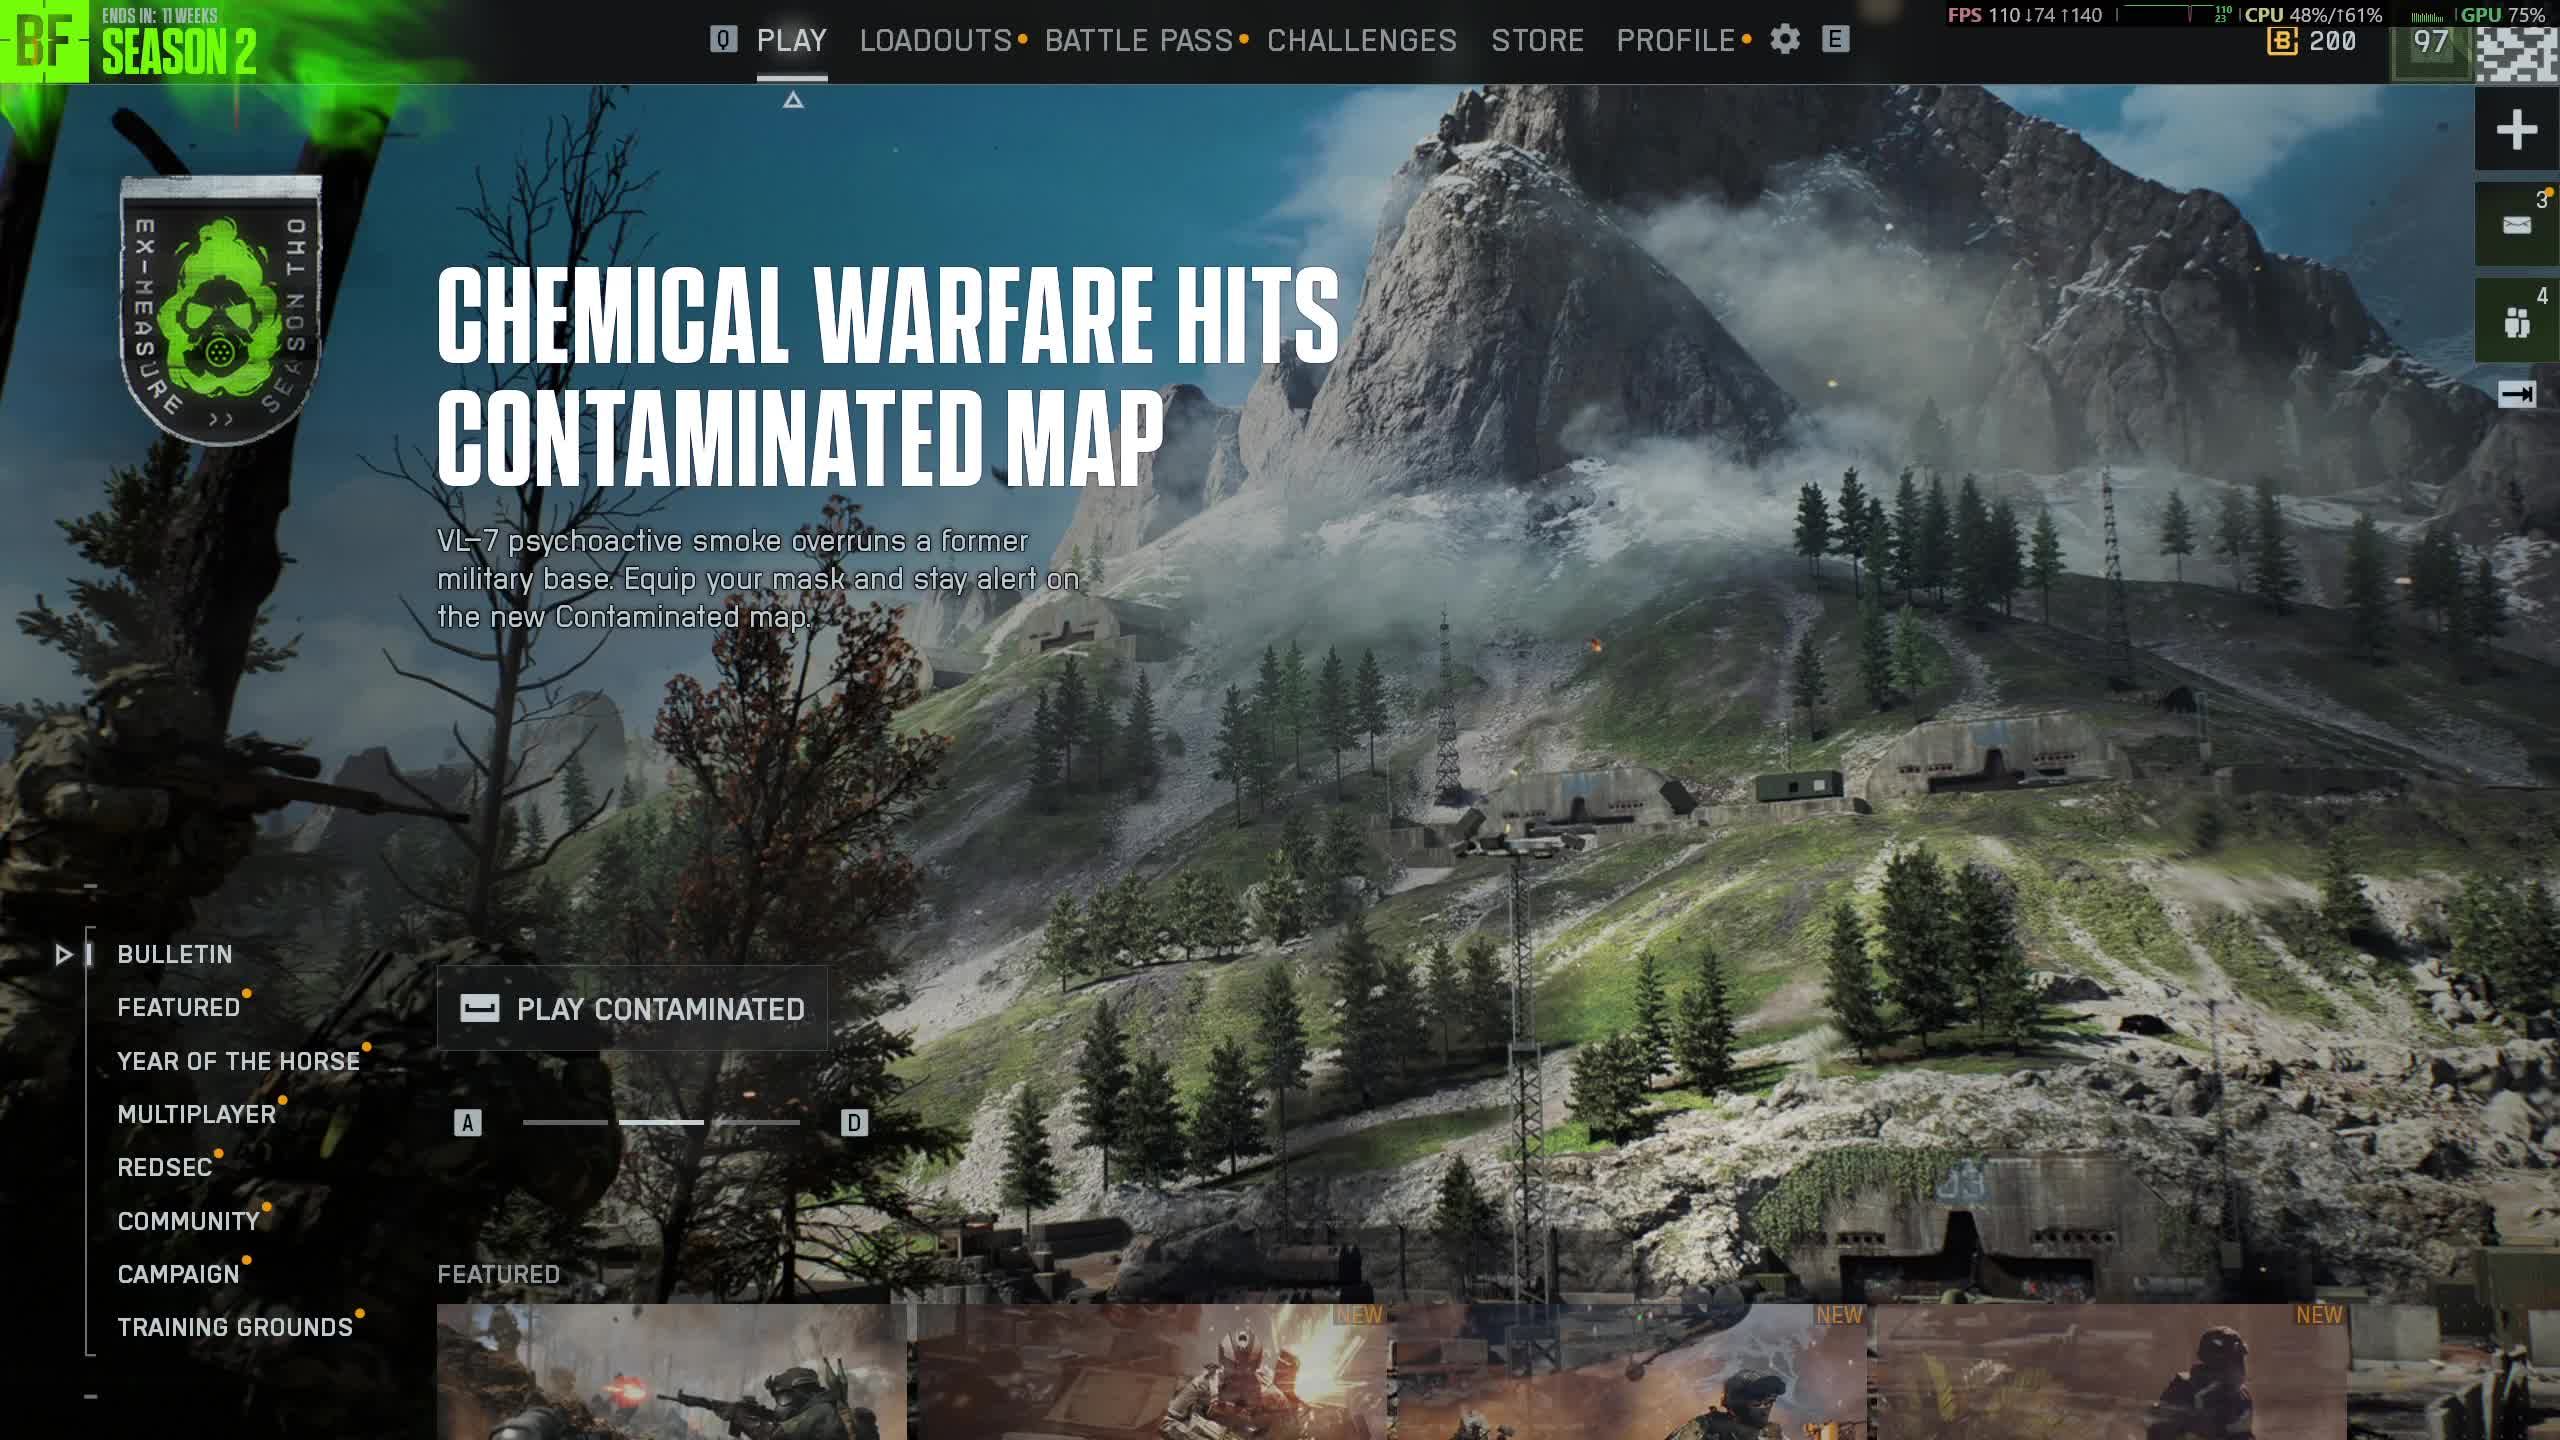The height and width of the screenshot is (1440, 2560).
Task: Select the third bulletin carousel indicator
Action: (757, 1122)
